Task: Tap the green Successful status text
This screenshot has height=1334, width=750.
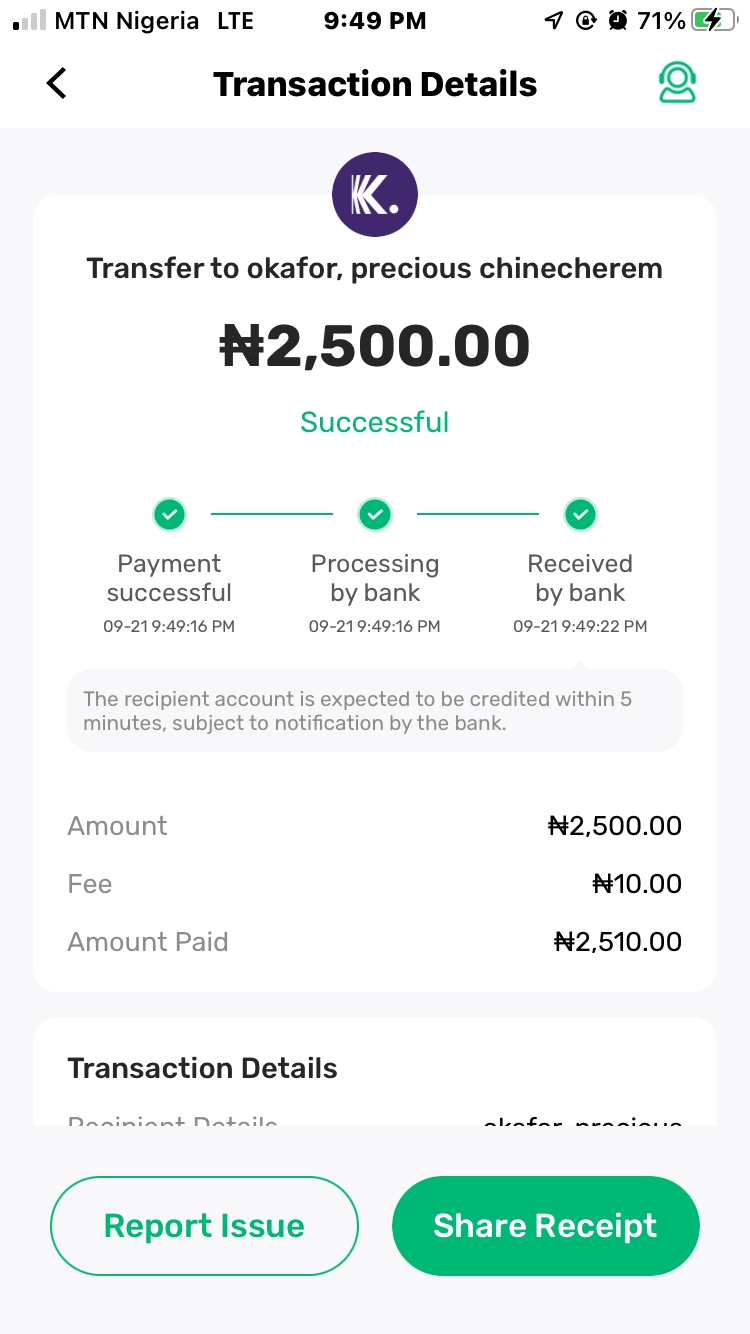Action: 375,422
